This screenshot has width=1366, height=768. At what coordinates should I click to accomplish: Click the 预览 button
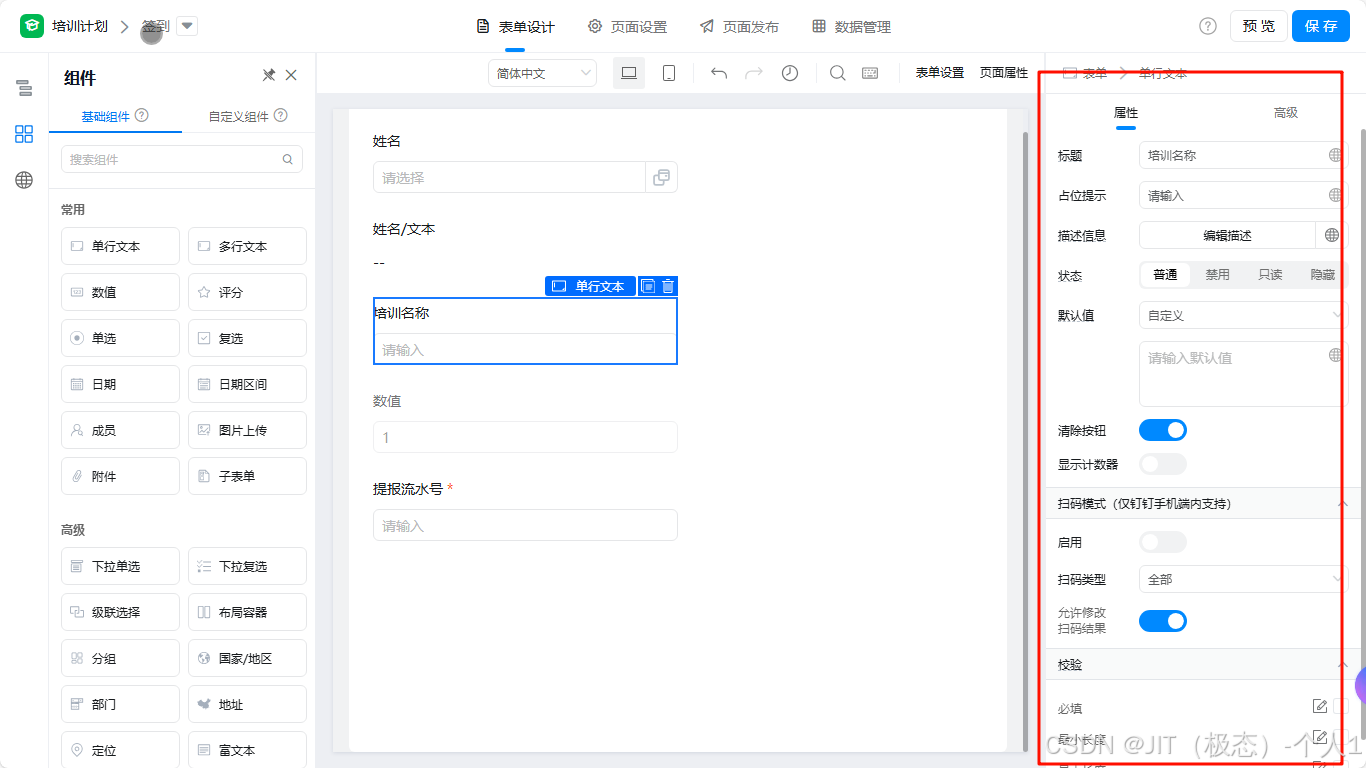pyautogui.click(x=1259, y=26)
